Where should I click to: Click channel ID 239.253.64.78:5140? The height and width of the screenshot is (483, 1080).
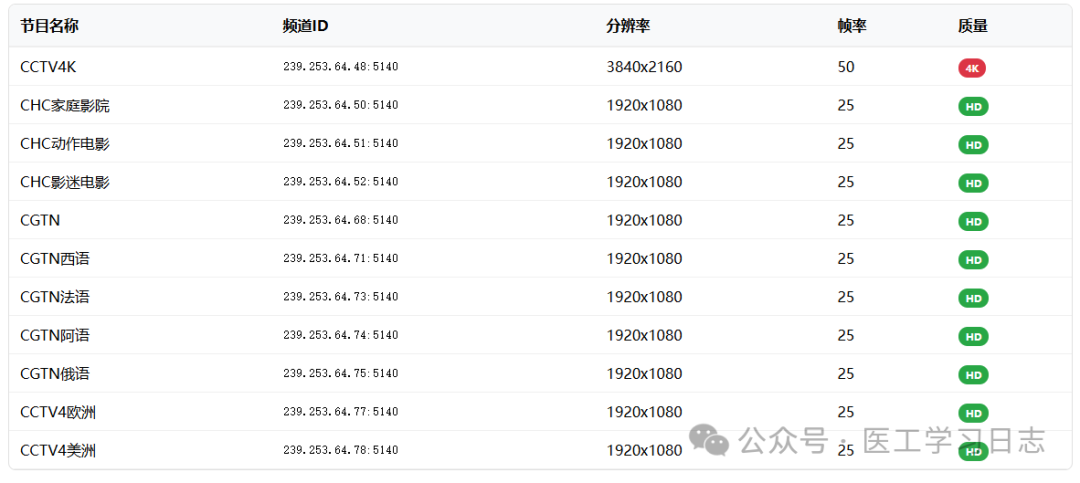coord(340,451)
